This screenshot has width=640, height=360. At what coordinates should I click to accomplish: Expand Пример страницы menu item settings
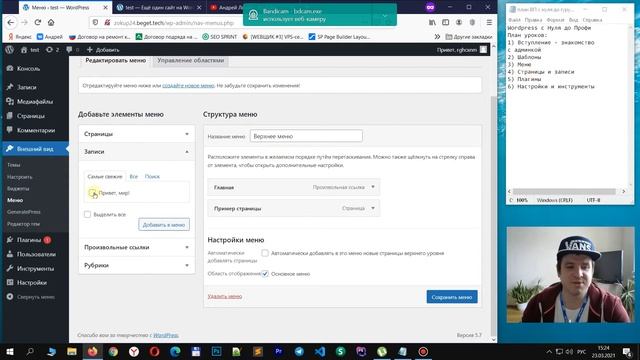[x=373, y=208]
